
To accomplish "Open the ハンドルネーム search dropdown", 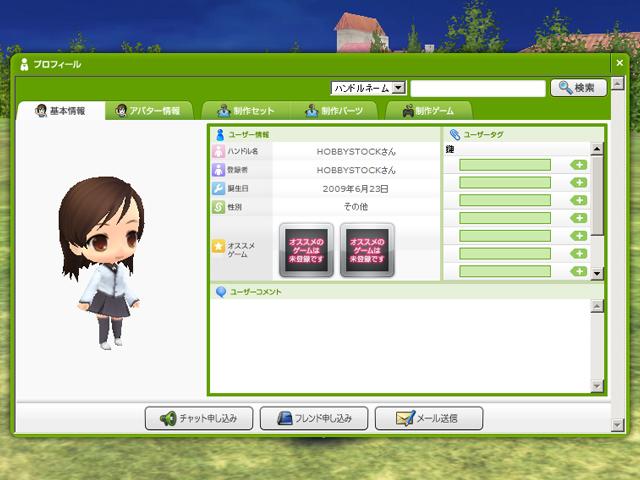I will (368, 88).
